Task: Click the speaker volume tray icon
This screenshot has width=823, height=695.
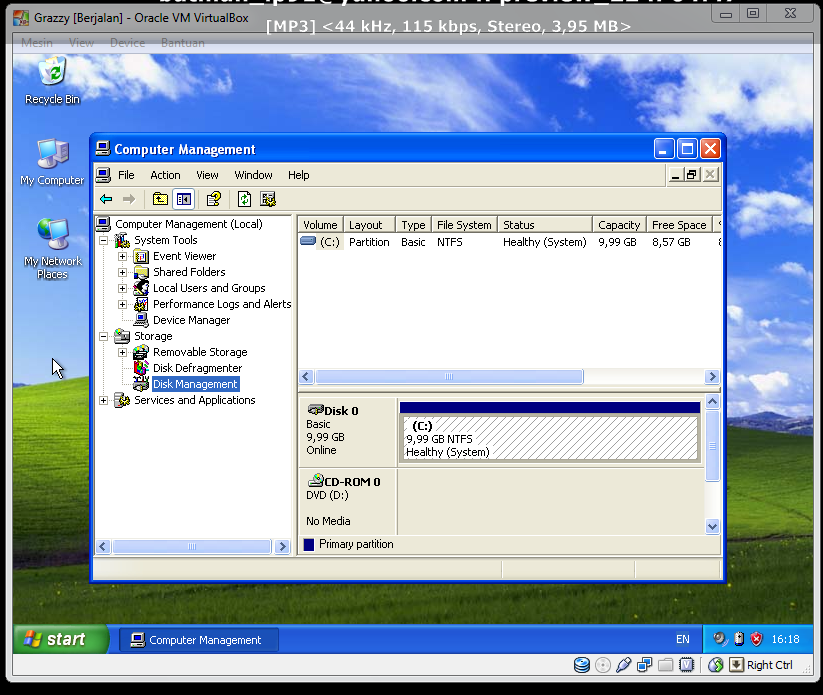Action: [x=720, y=639]
